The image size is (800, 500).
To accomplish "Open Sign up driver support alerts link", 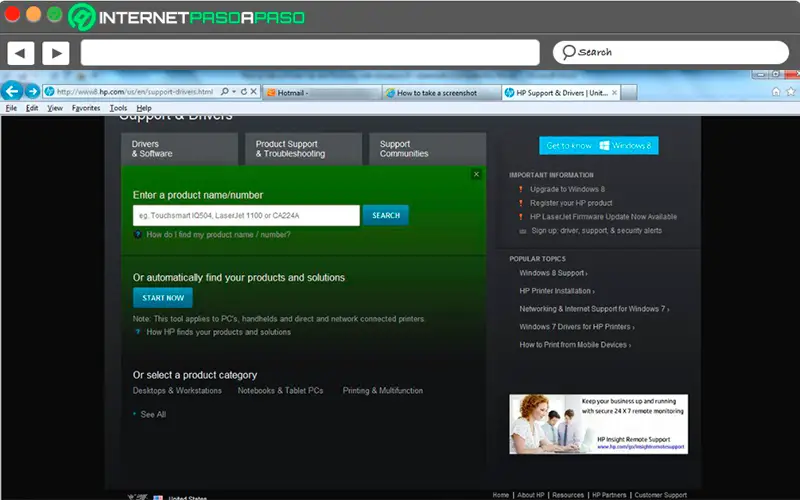I will (x=596, y=231).
